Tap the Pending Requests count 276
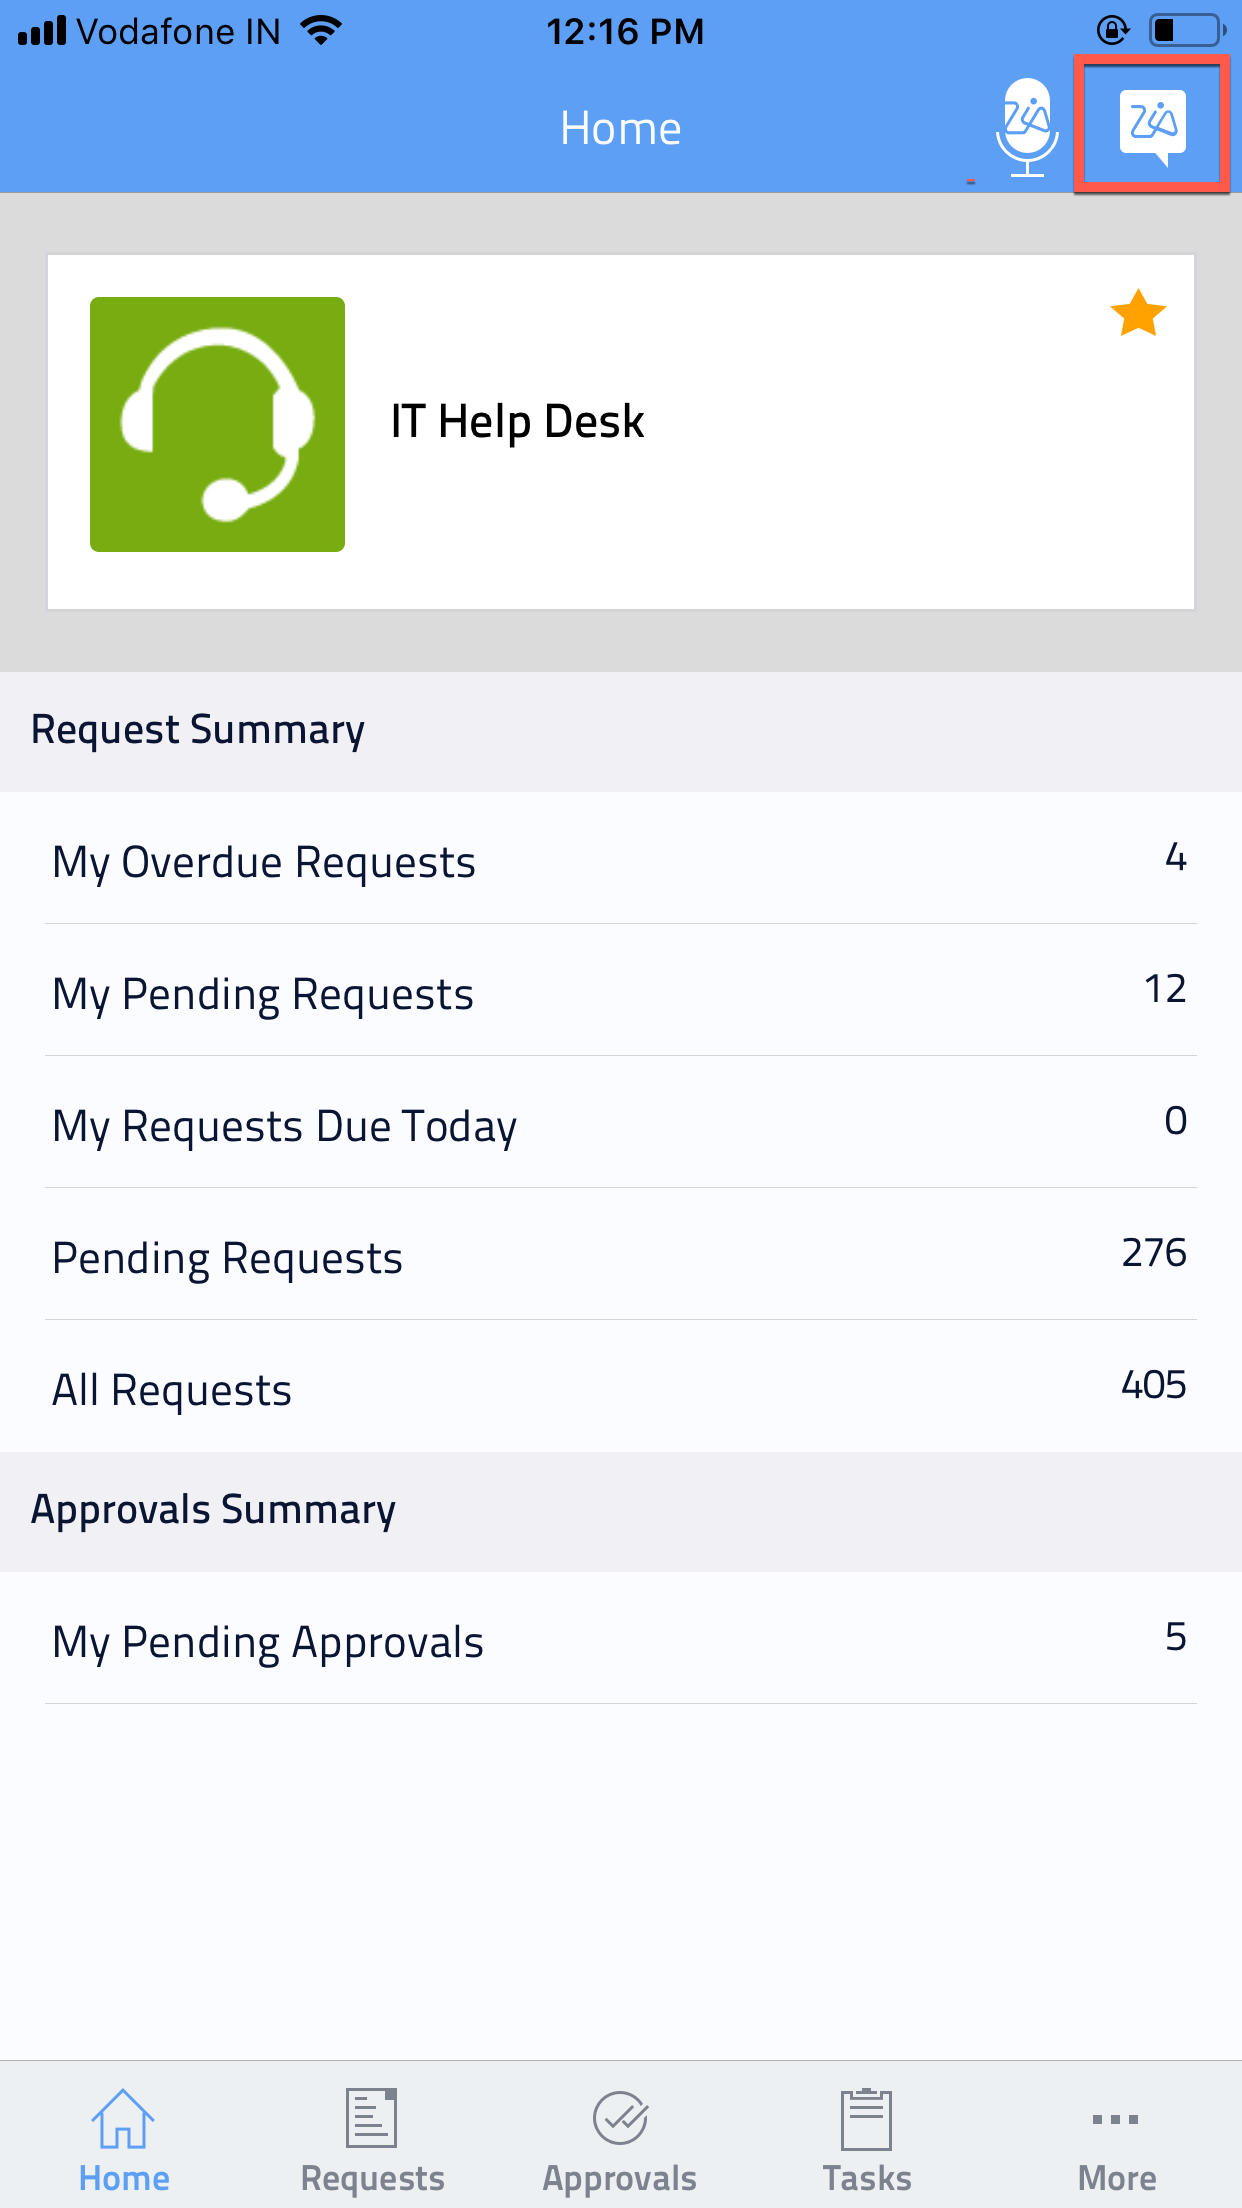Viewport: 1242px width, 2208px height. 1153,1253
